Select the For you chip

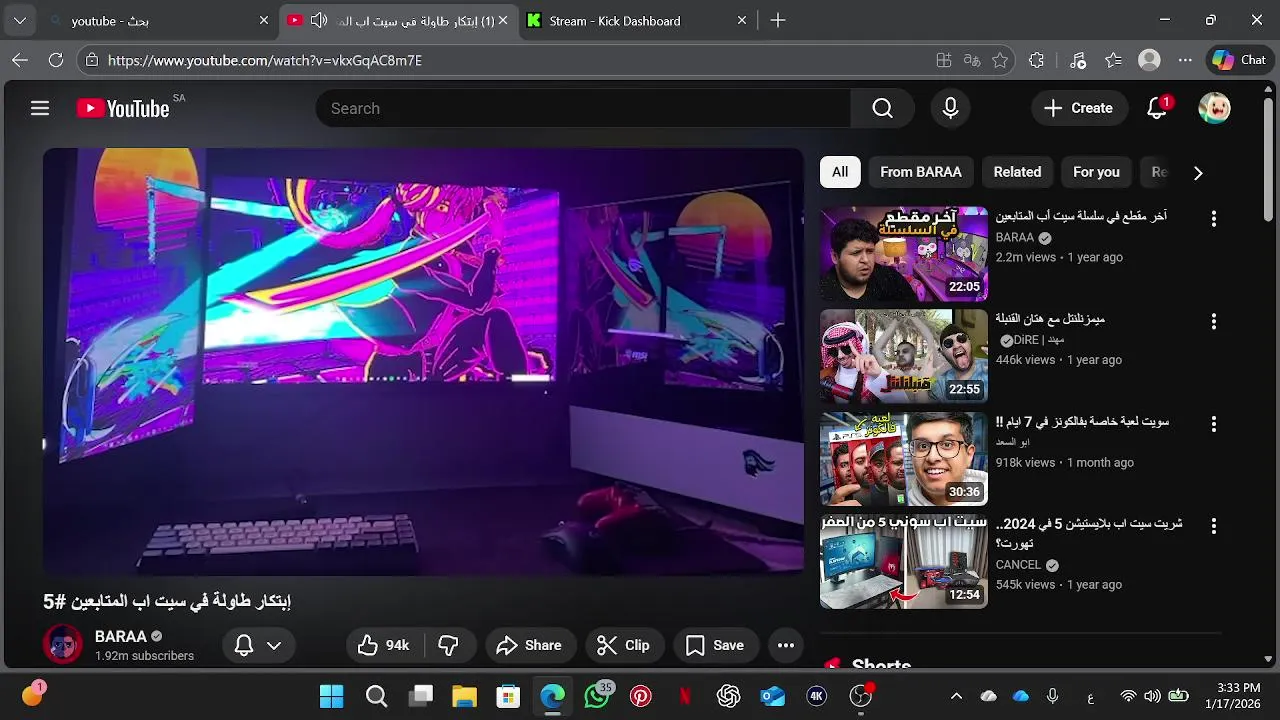1096,172
